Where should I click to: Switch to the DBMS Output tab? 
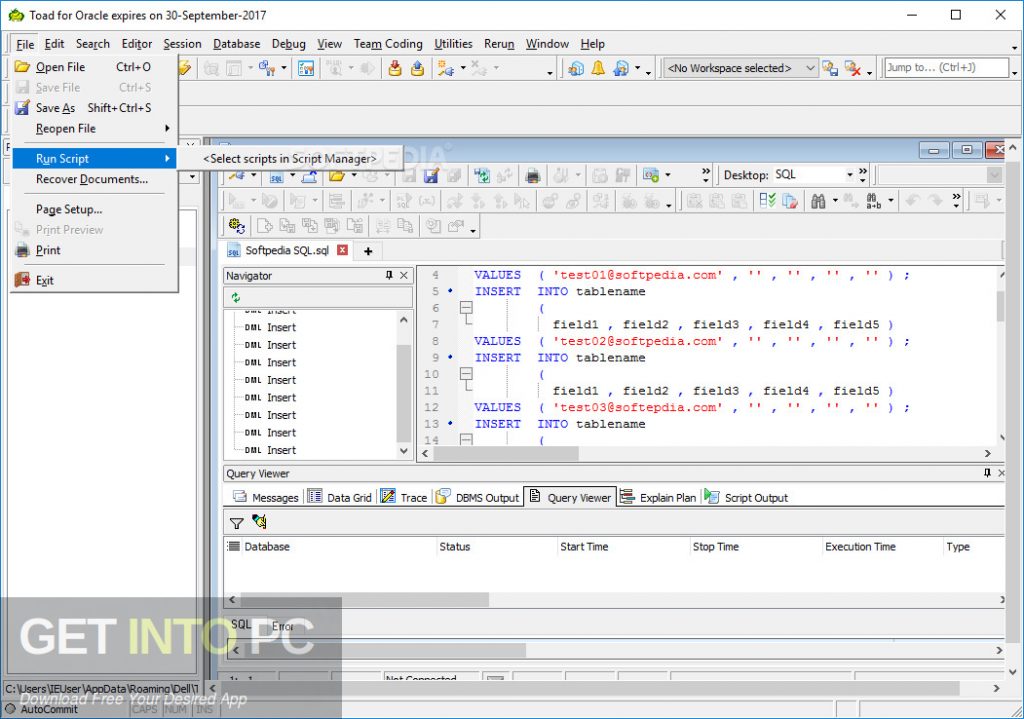[x=477, y=498]
